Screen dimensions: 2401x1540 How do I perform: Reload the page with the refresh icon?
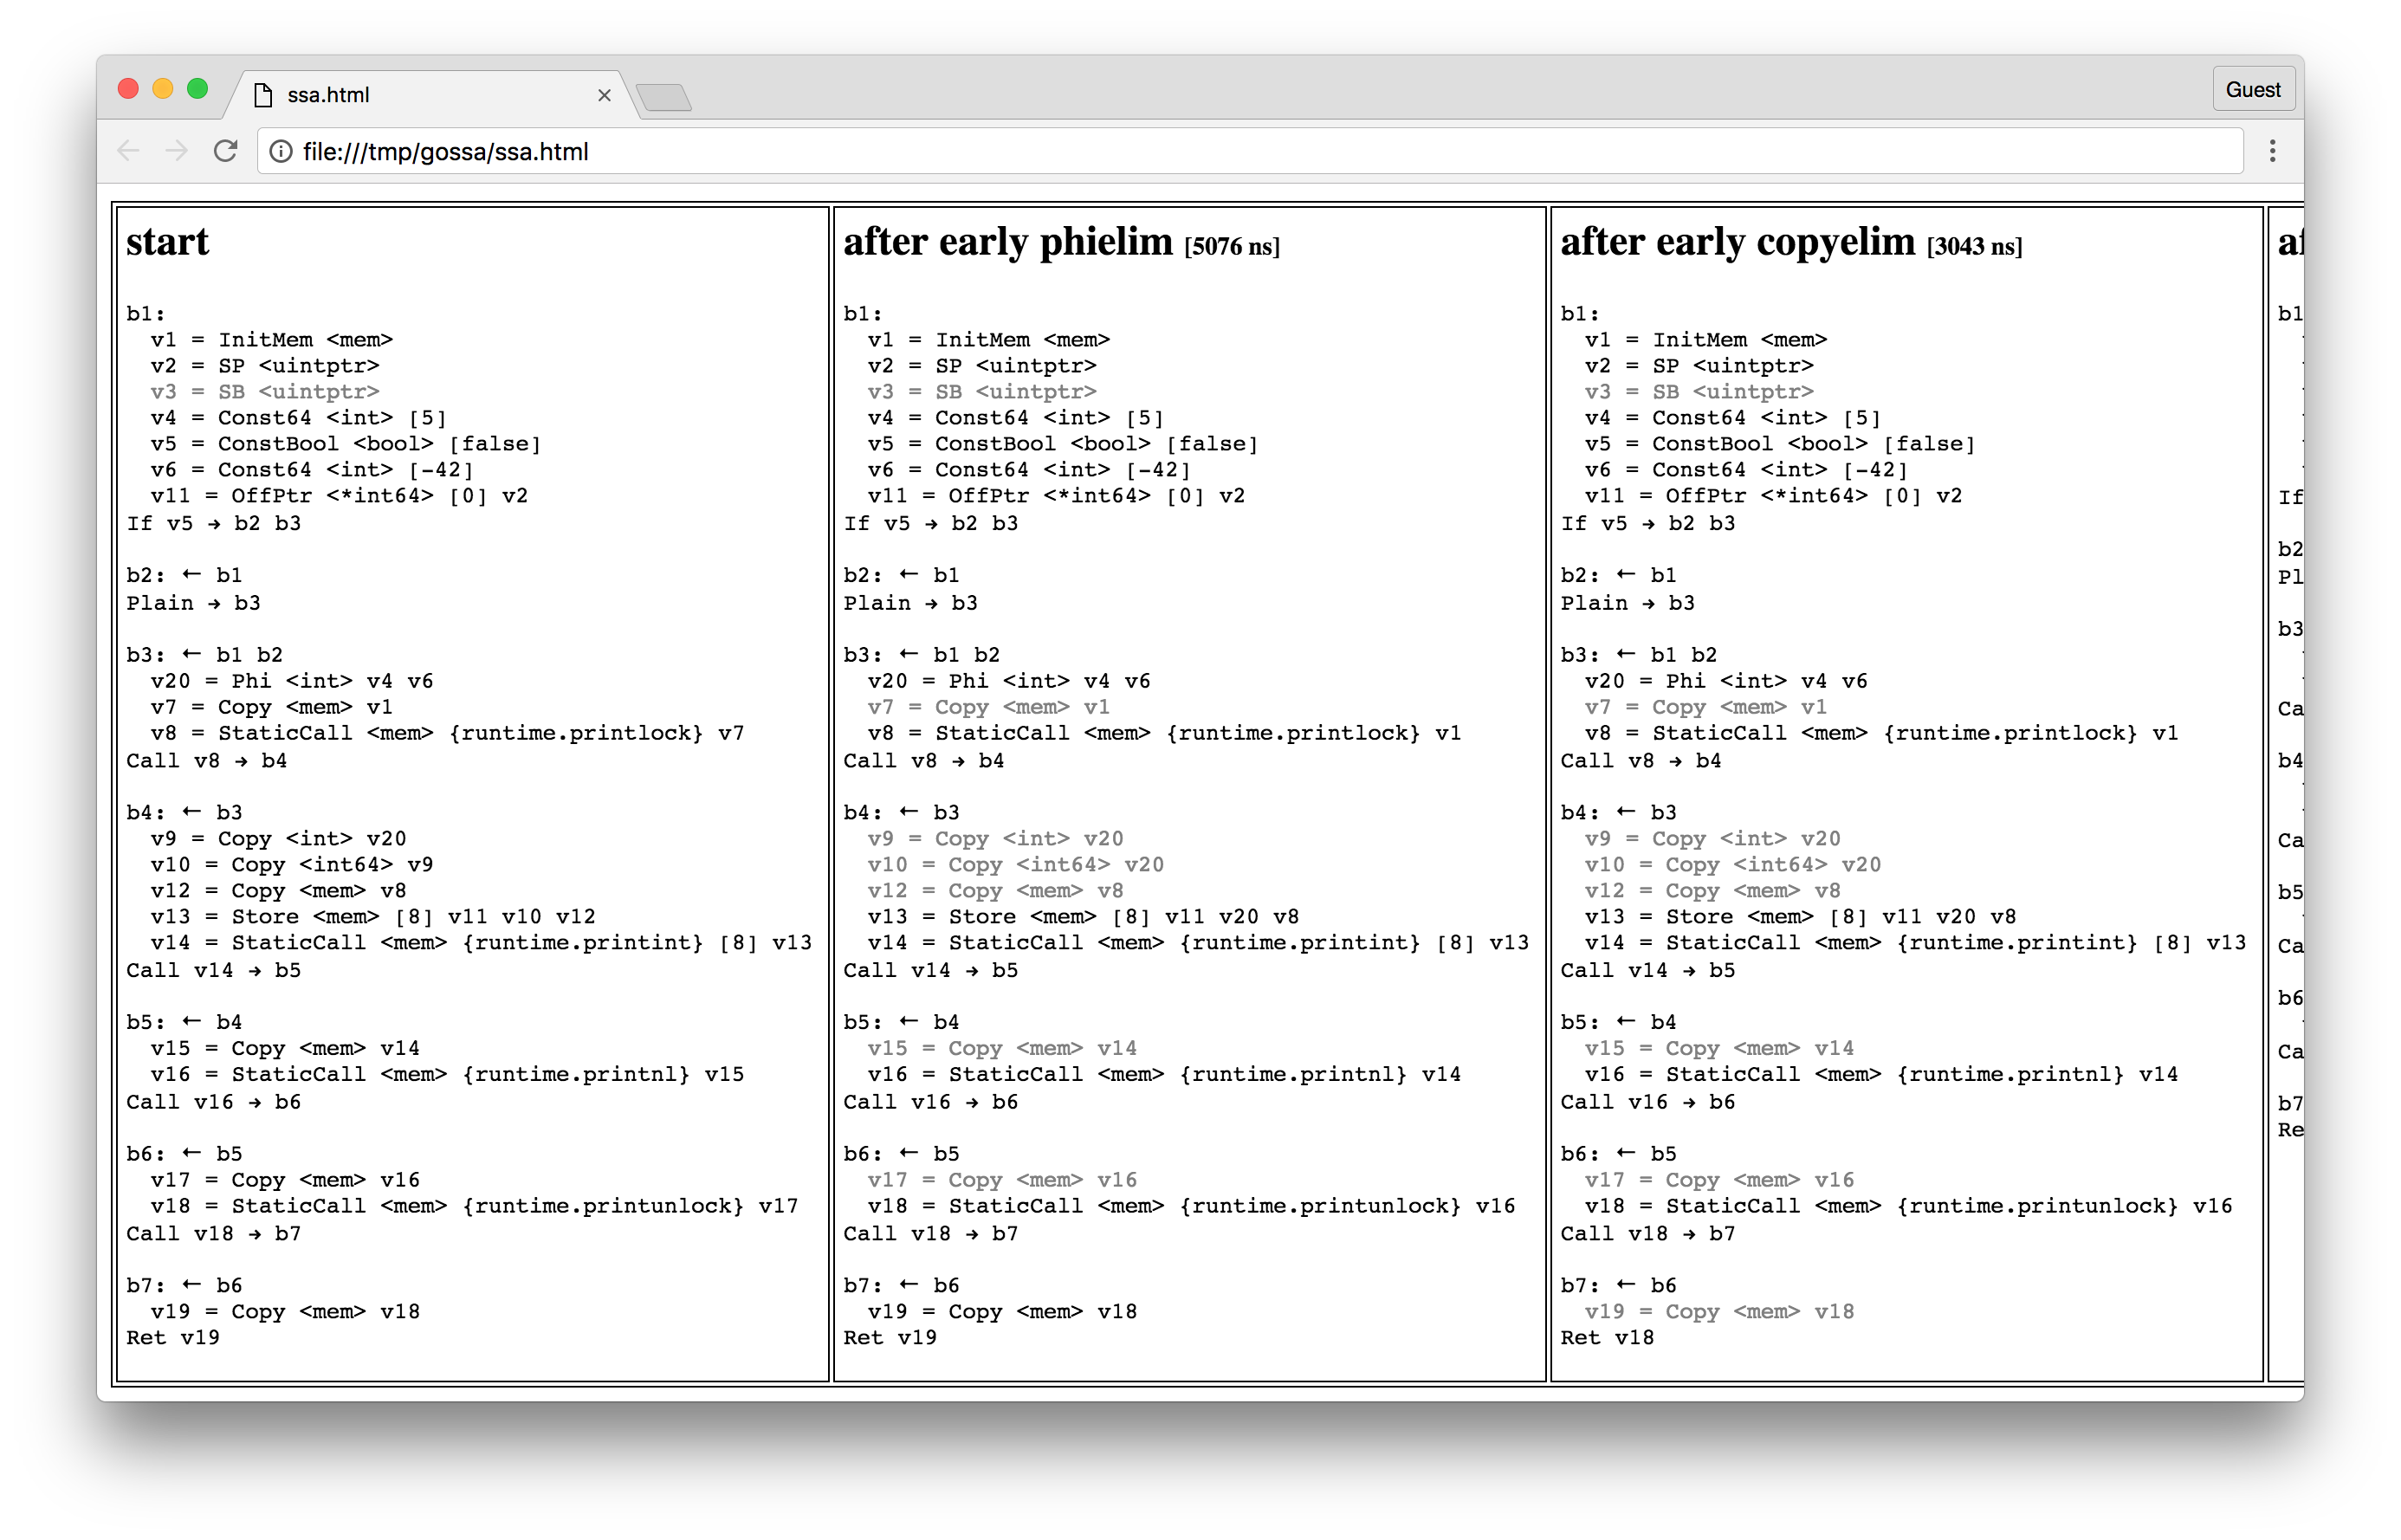pos(227,151)
